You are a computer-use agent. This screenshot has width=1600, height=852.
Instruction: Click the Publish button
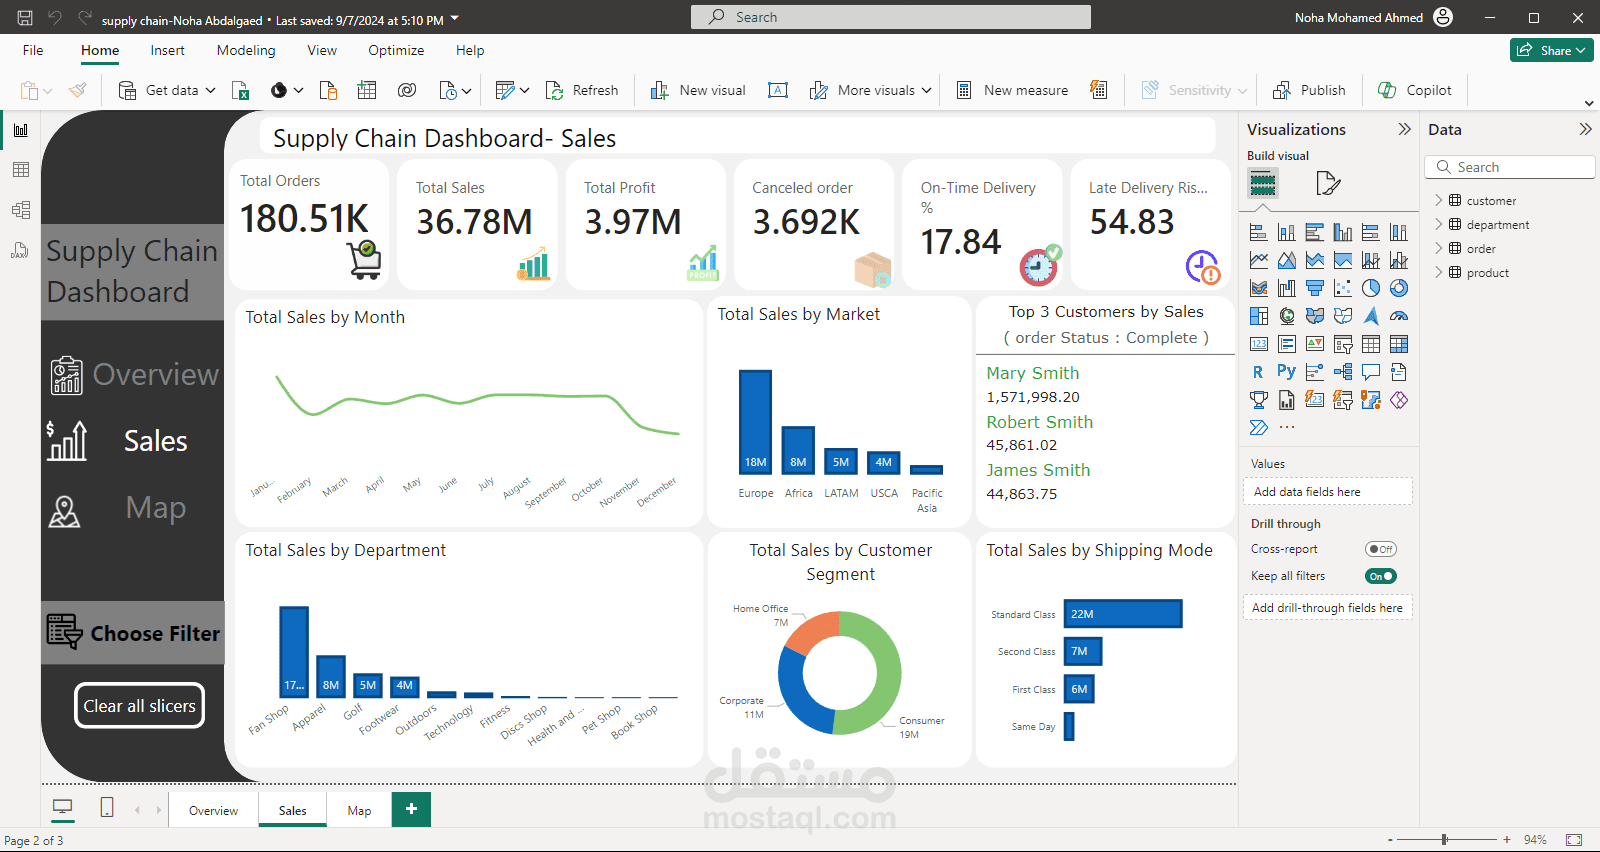pos(1309,90)
